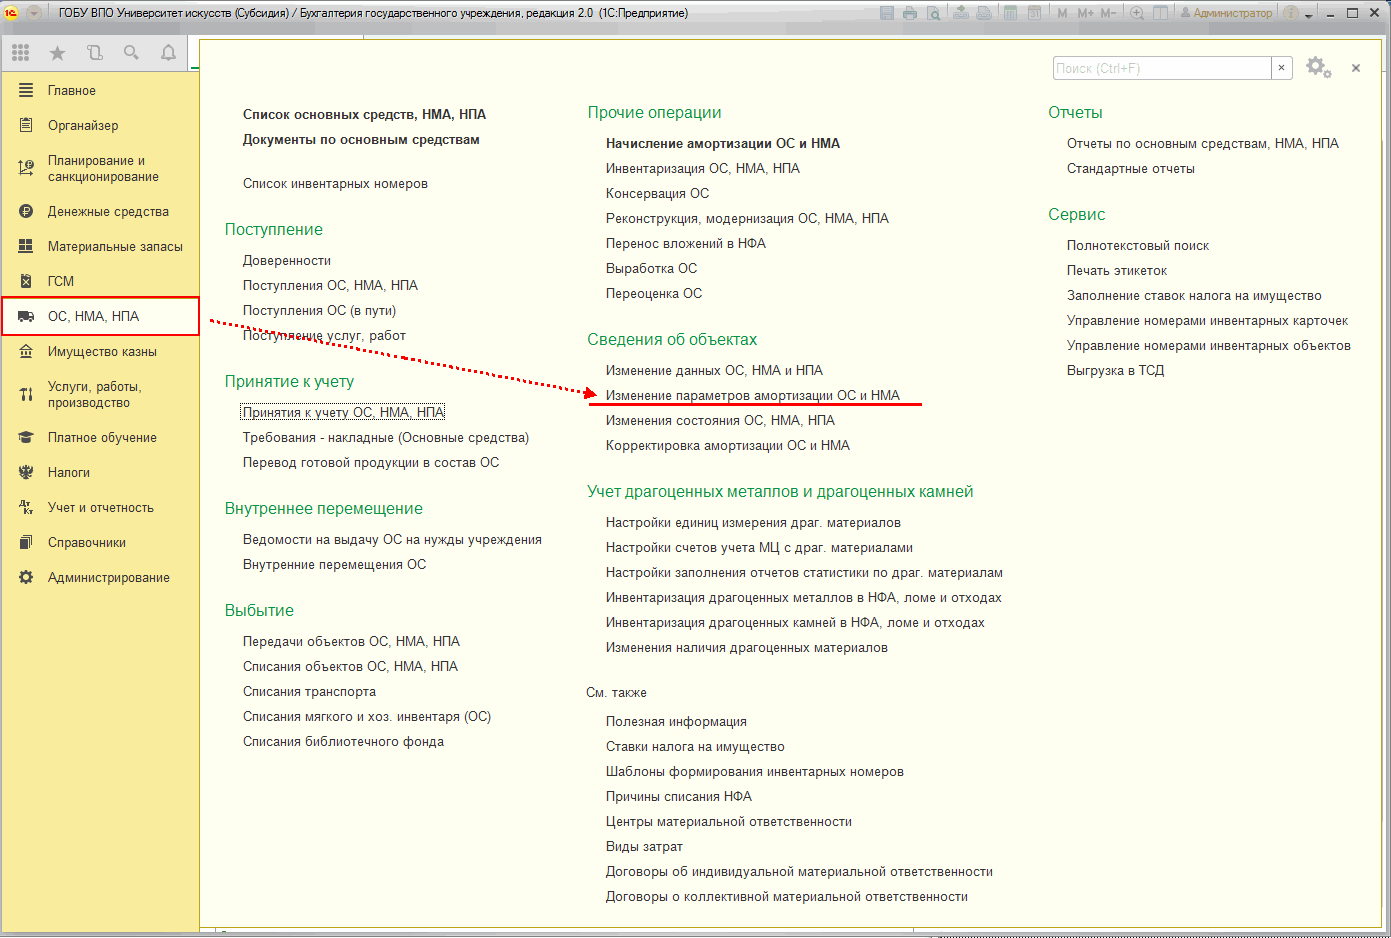Screen dimensions: 1391x938
Task: Open main menu dropdown next to 1C logo
Action: tap(34, 13)
